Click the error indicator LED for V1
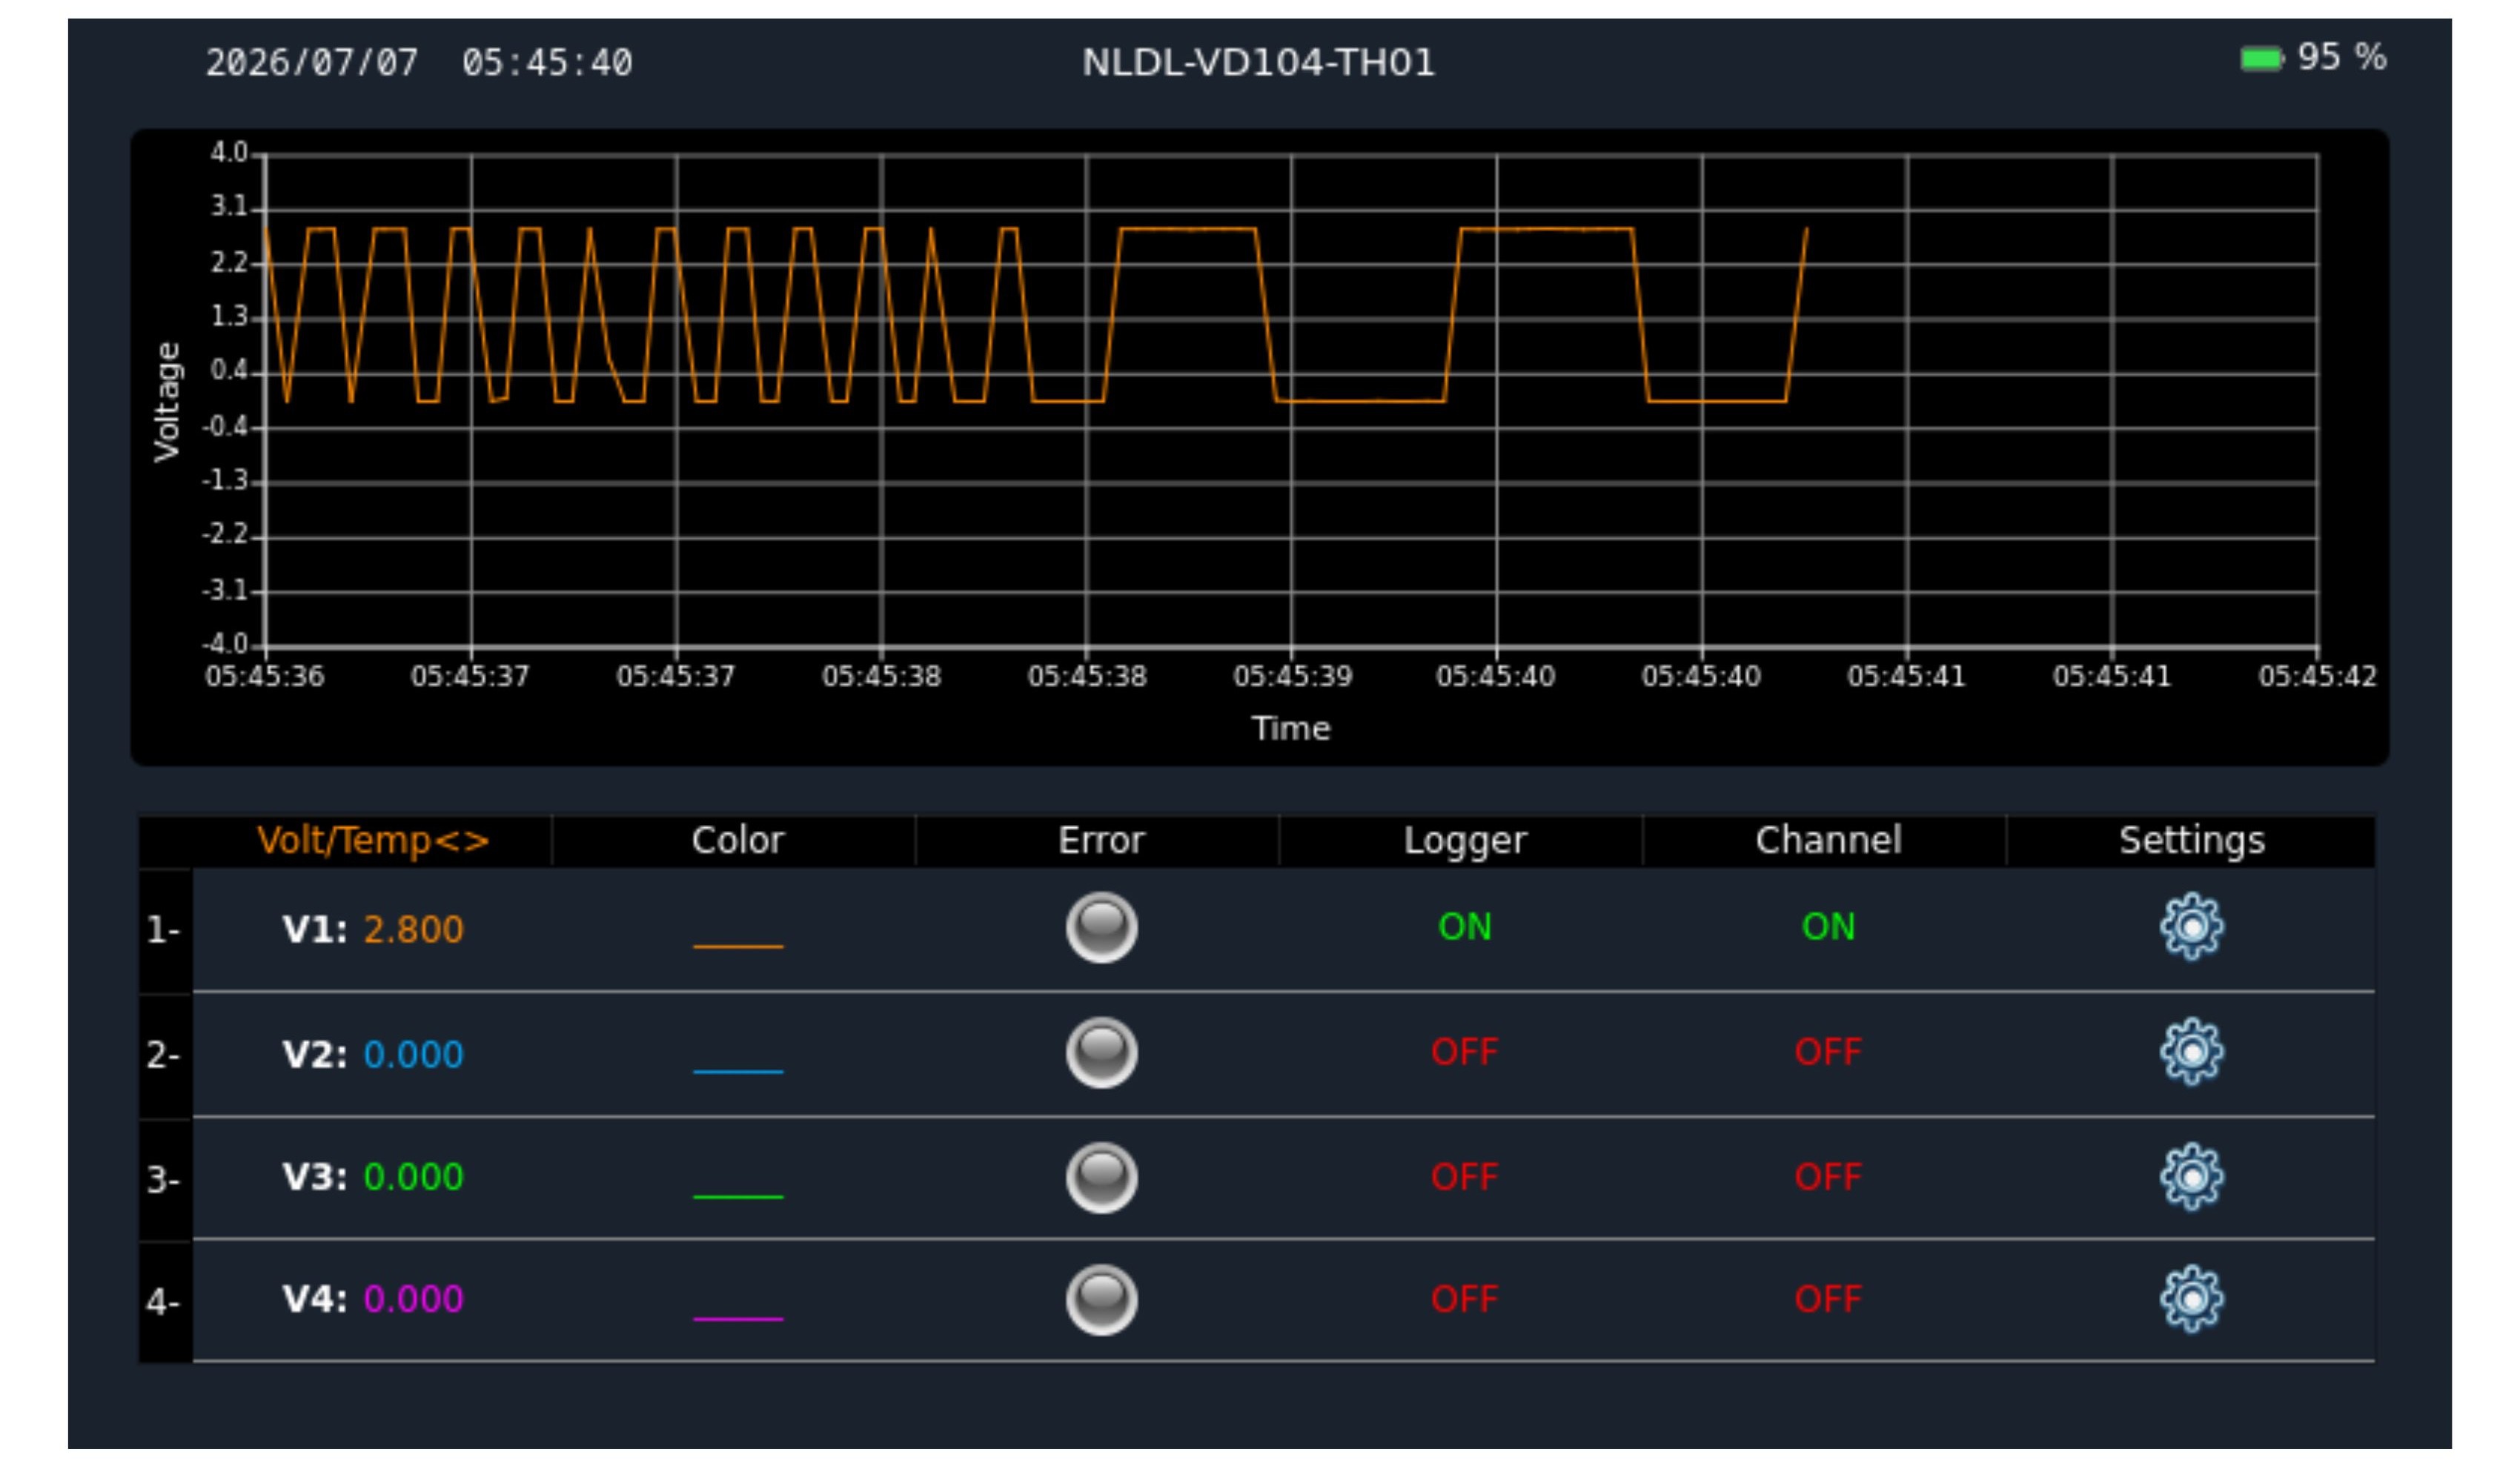The image size is (2520, 1472). [1101, 927]
